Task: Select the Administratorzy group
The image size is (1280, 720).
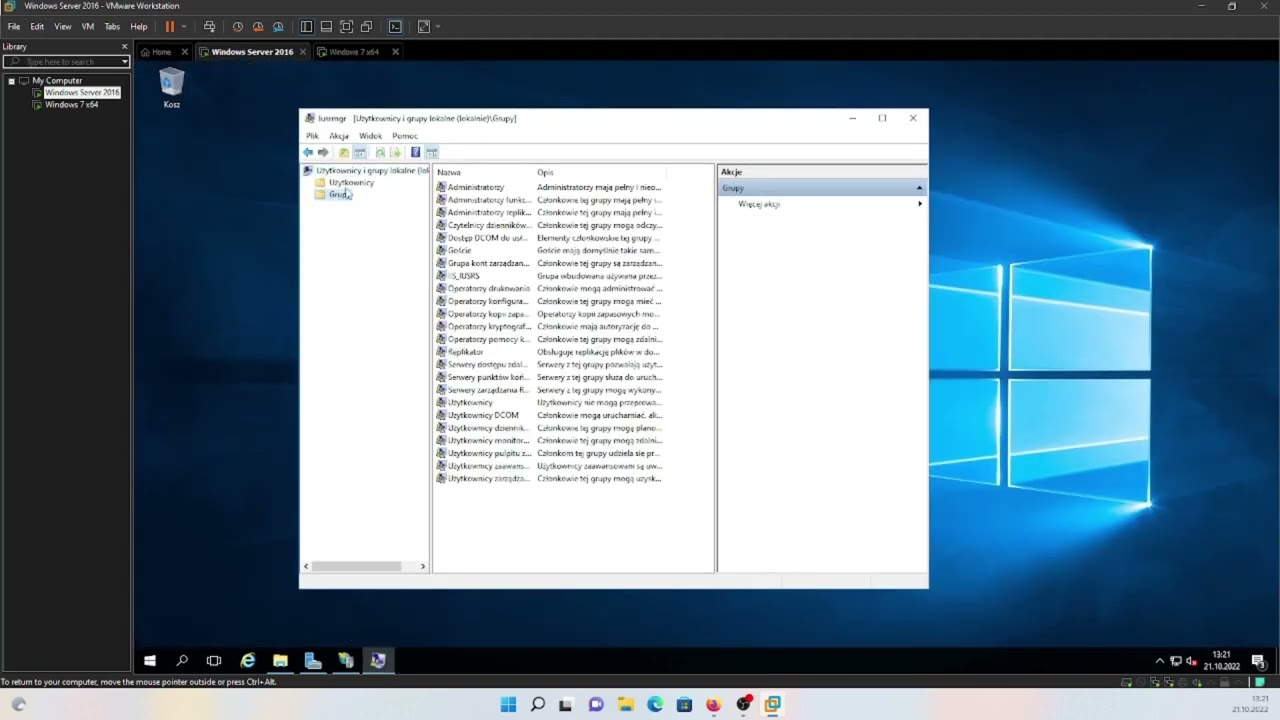Action: click(476, 187)
